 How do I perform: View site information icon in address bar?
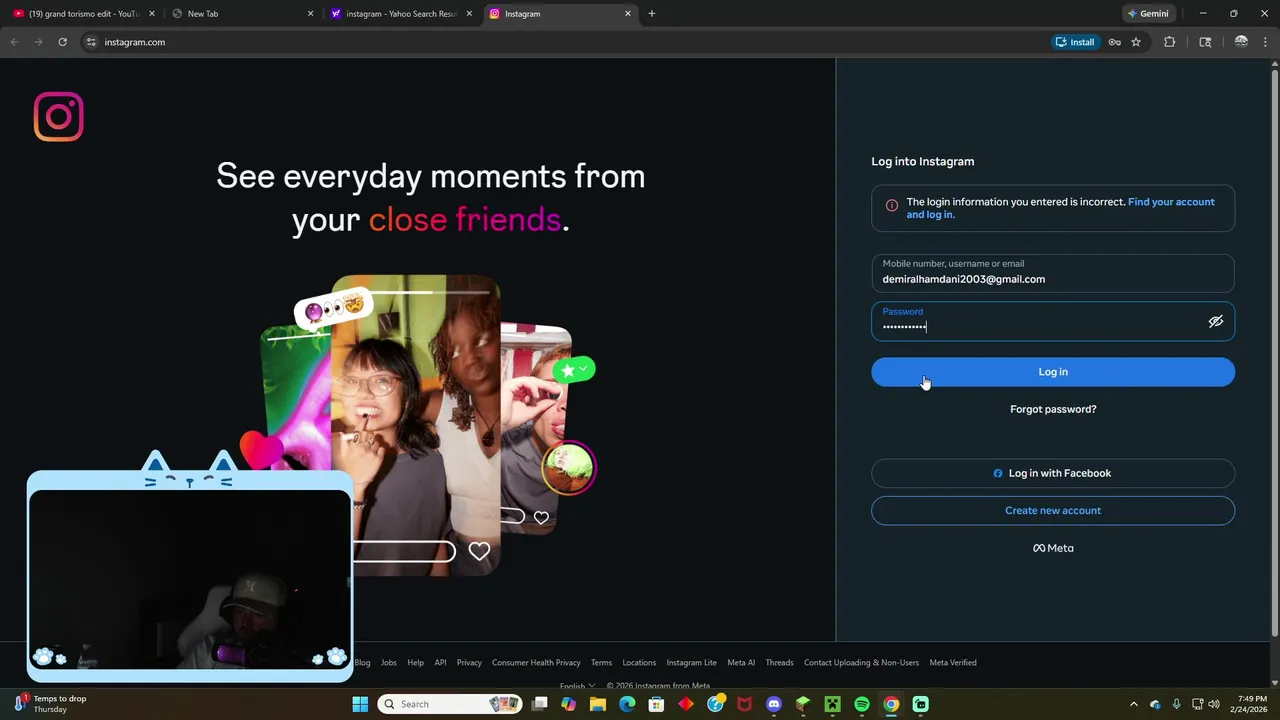tap(91, 42)
